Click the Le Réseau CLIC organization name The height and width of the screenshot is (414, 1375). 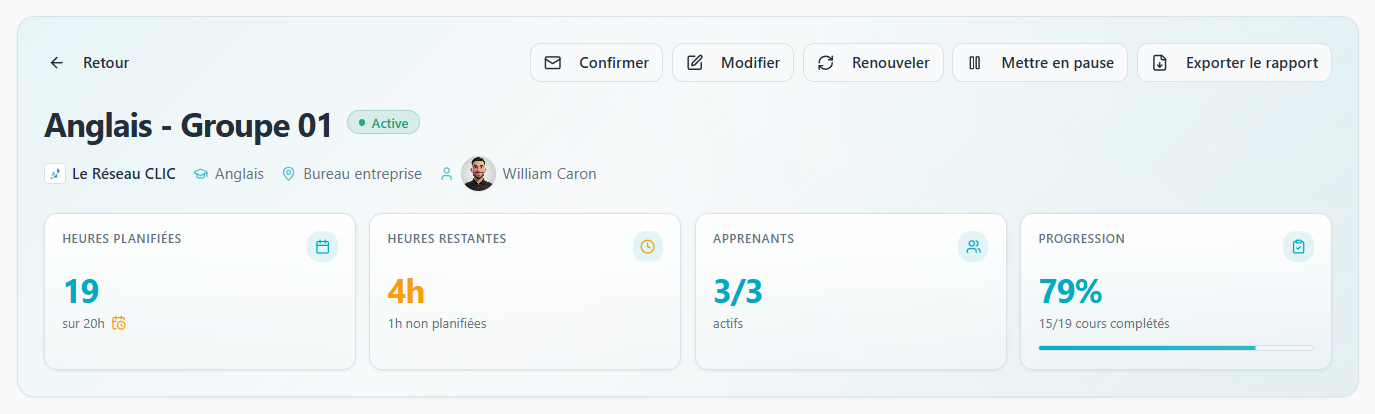pyautogui.click(x=124, y=174)
